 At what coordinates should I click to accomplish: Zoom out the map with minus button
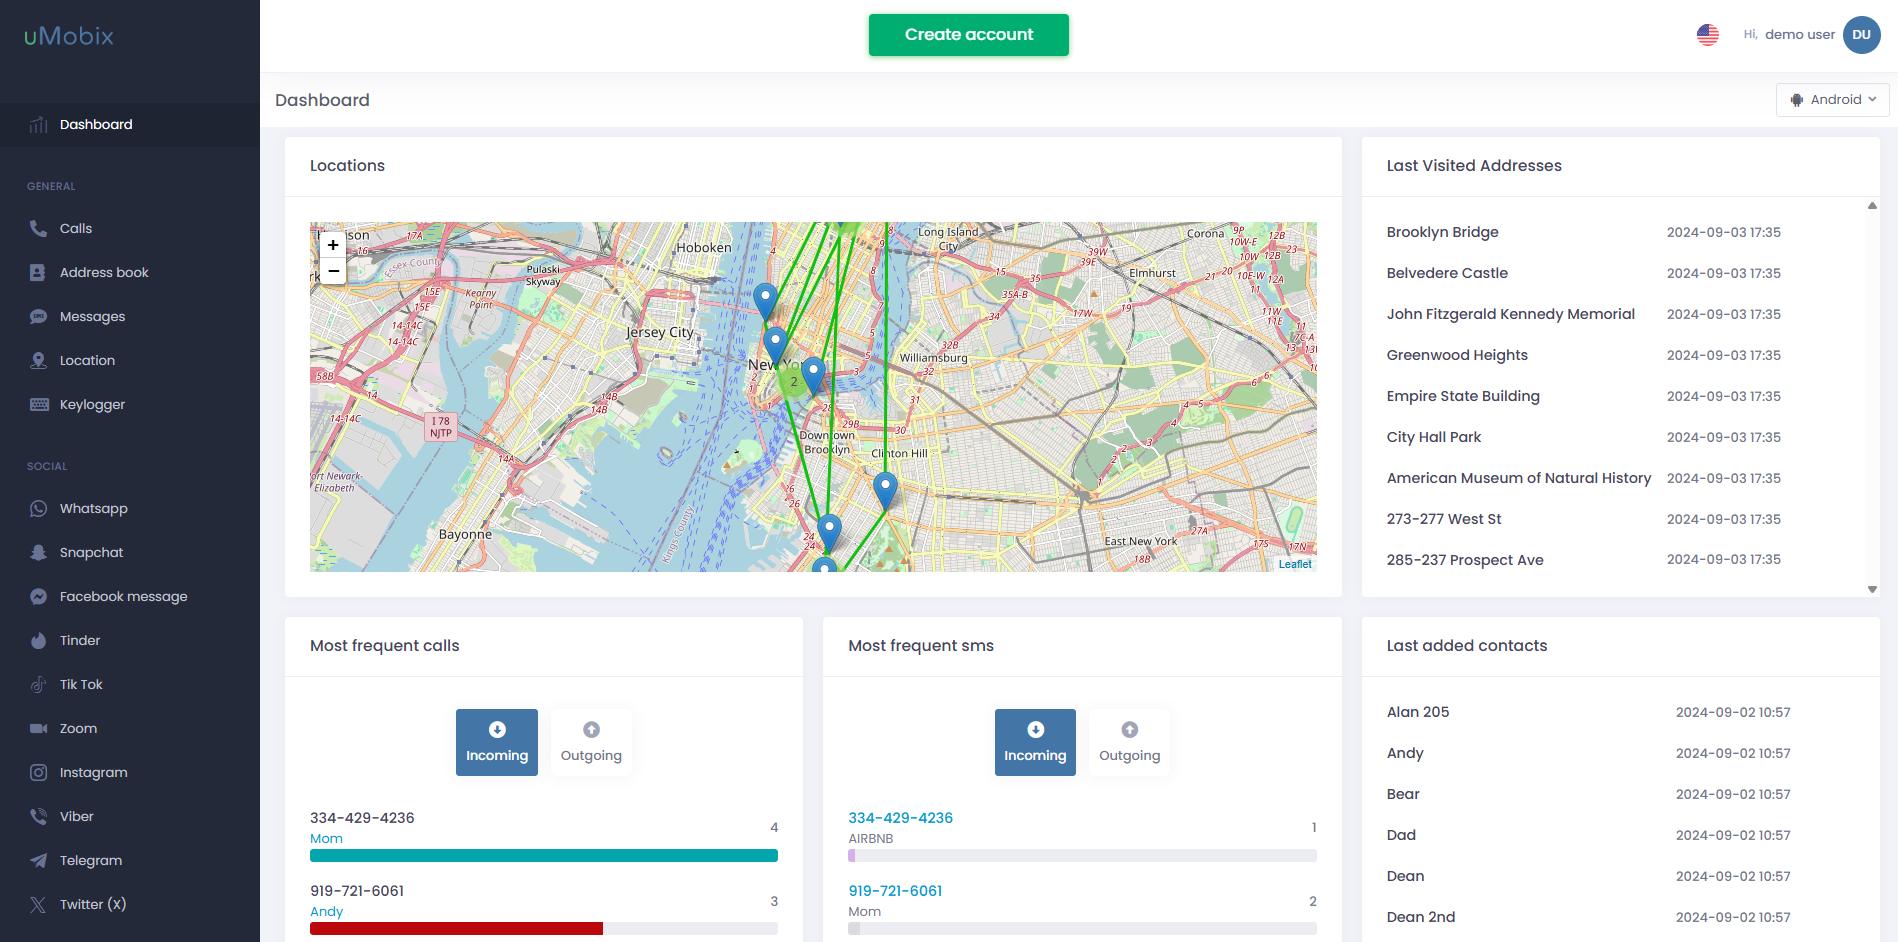pos(333,271)
